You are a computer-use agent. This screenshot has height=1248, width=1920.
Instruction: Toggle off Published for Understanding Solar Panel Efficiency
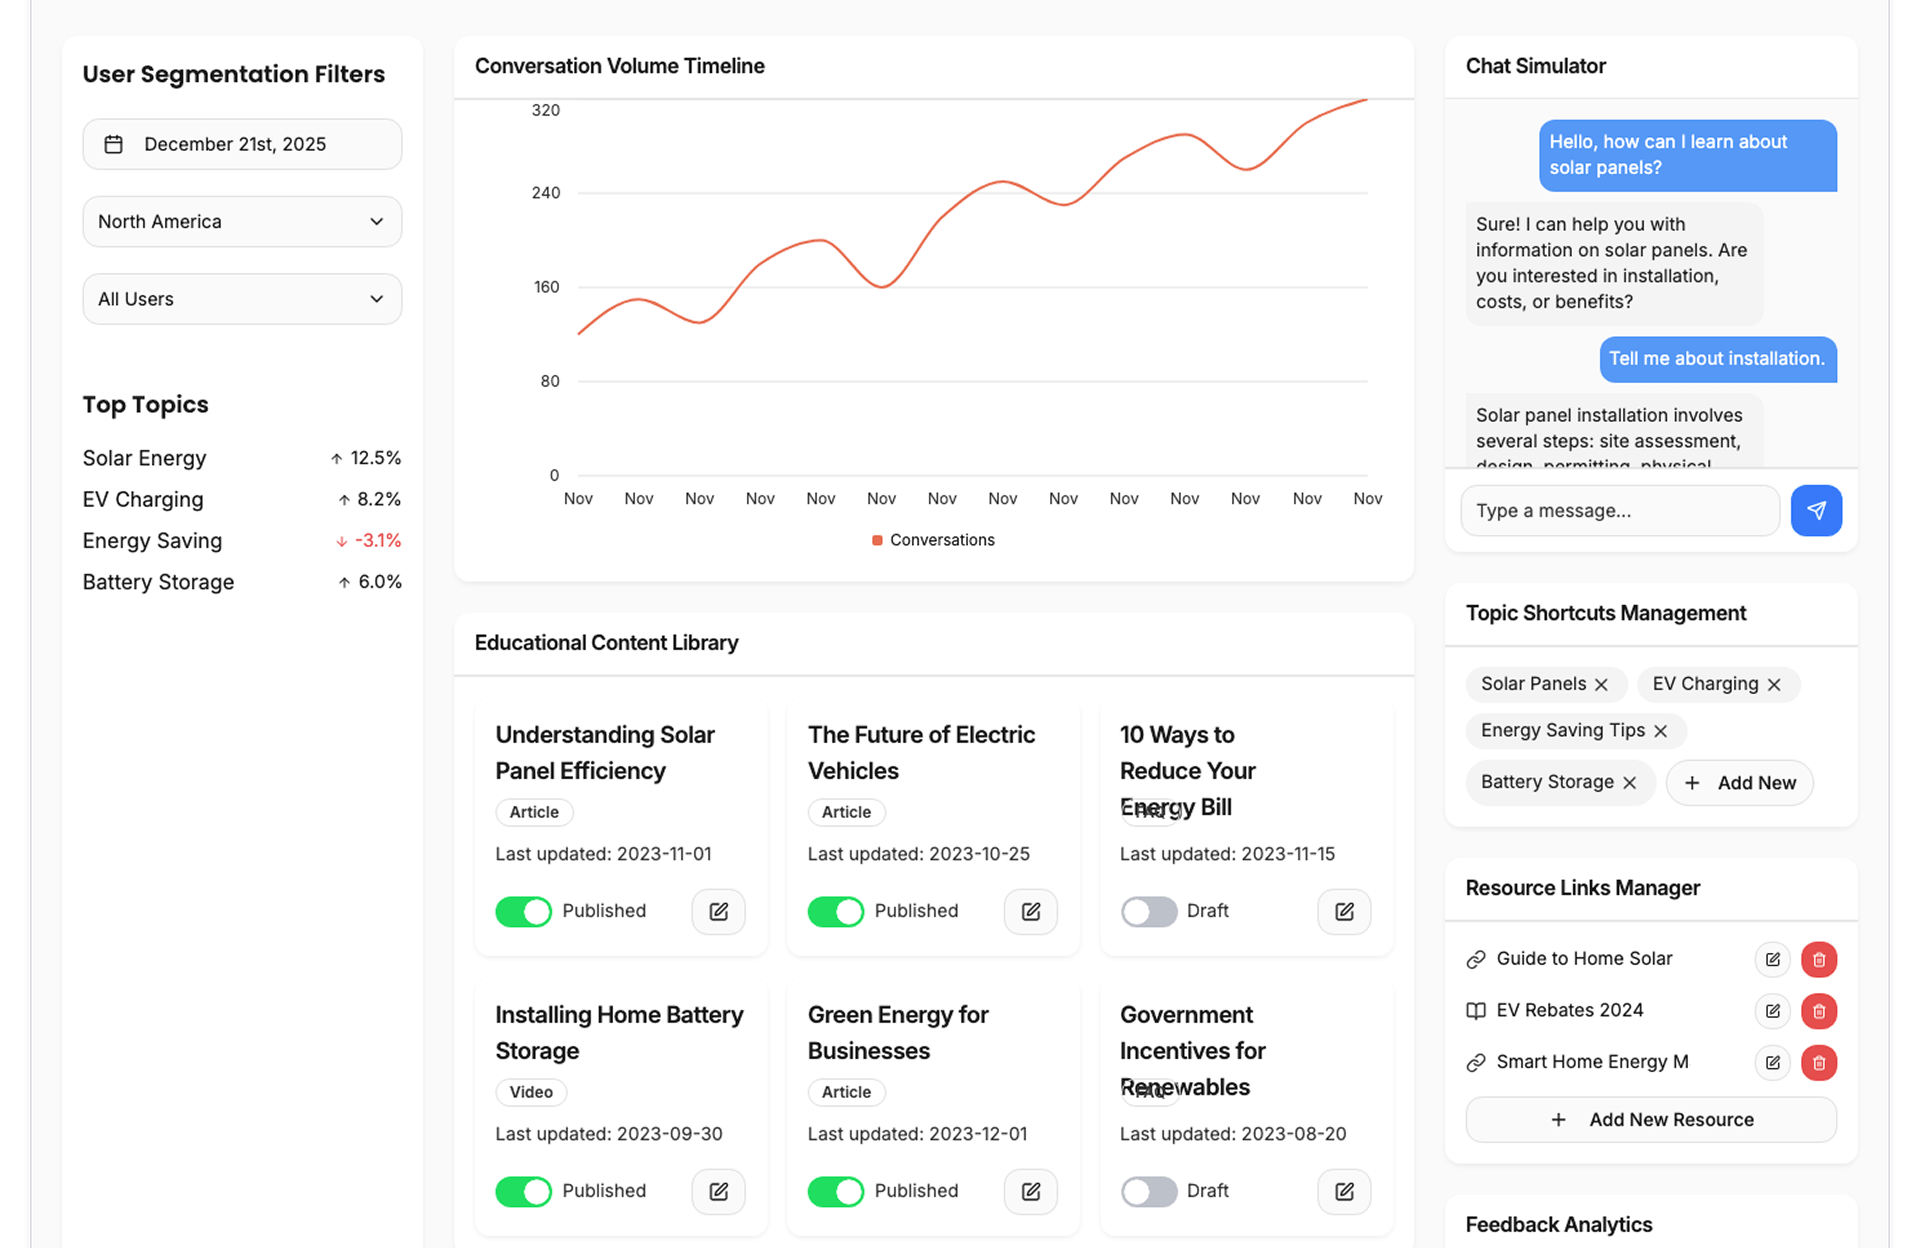pos(523,911)
